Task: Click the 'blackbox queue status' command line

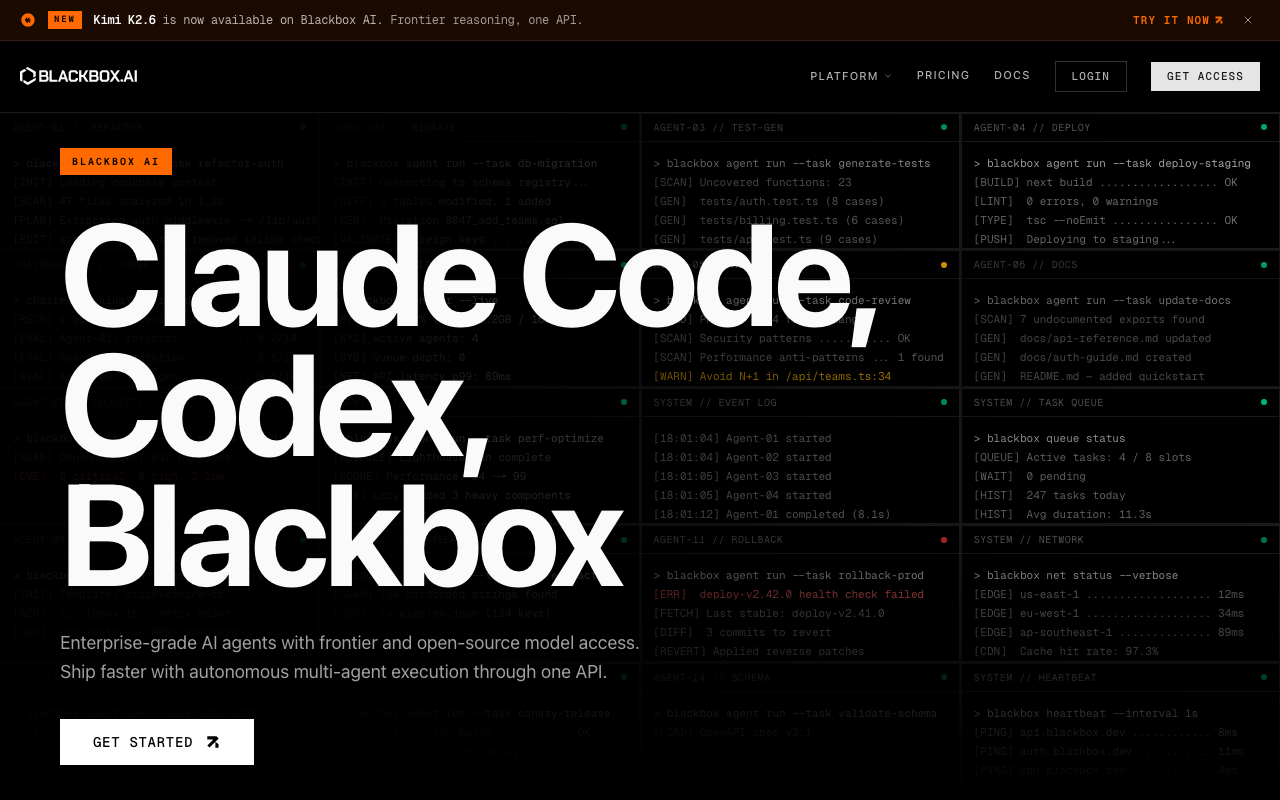Action: [1049, 439]
